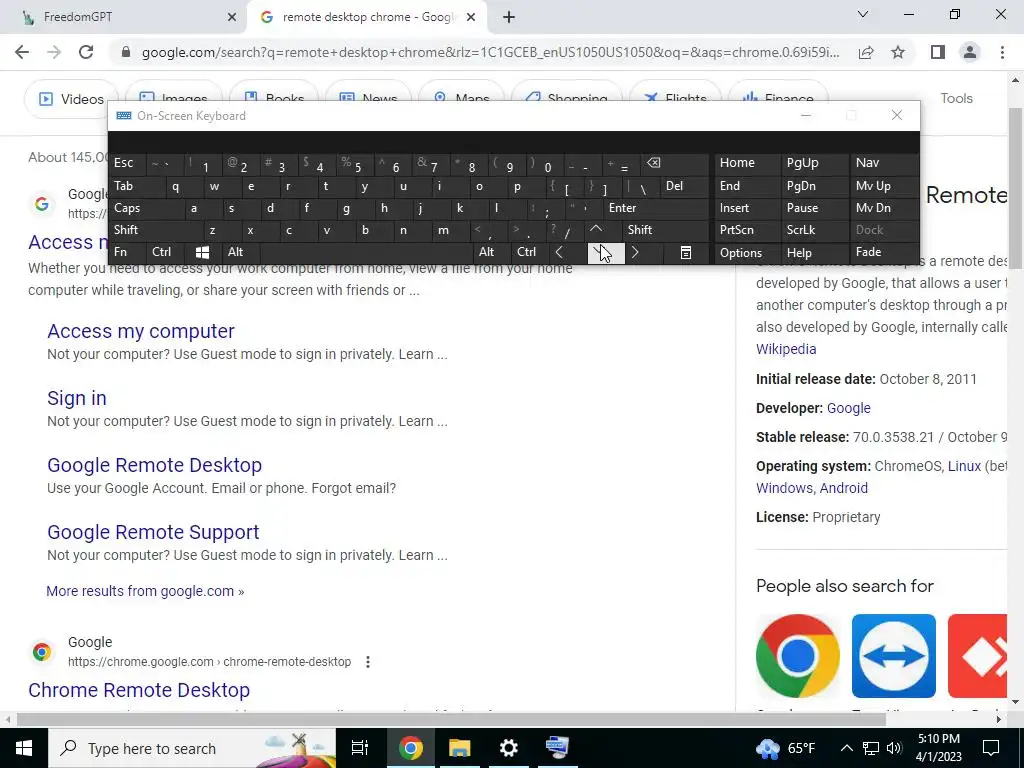Bookmark this page with the star icon
This screenshot has width=1024, height=768.
(898, 52)
